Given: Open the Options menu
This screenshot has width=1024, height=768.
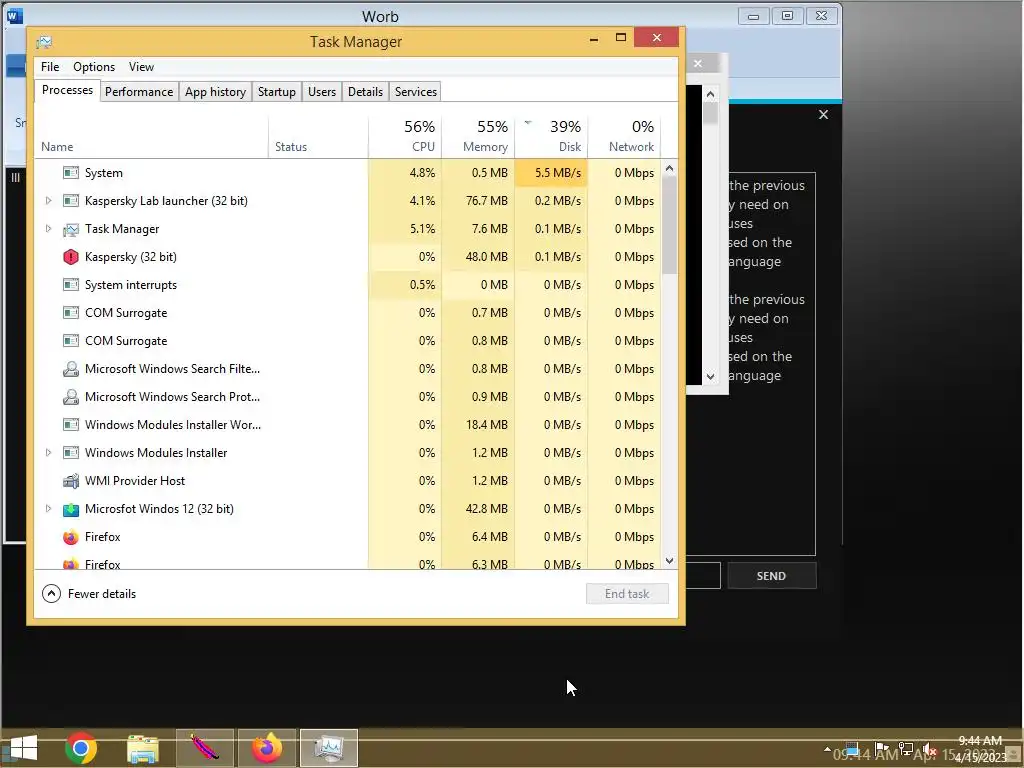Looking at the screenshot, I should pos(94,67).
